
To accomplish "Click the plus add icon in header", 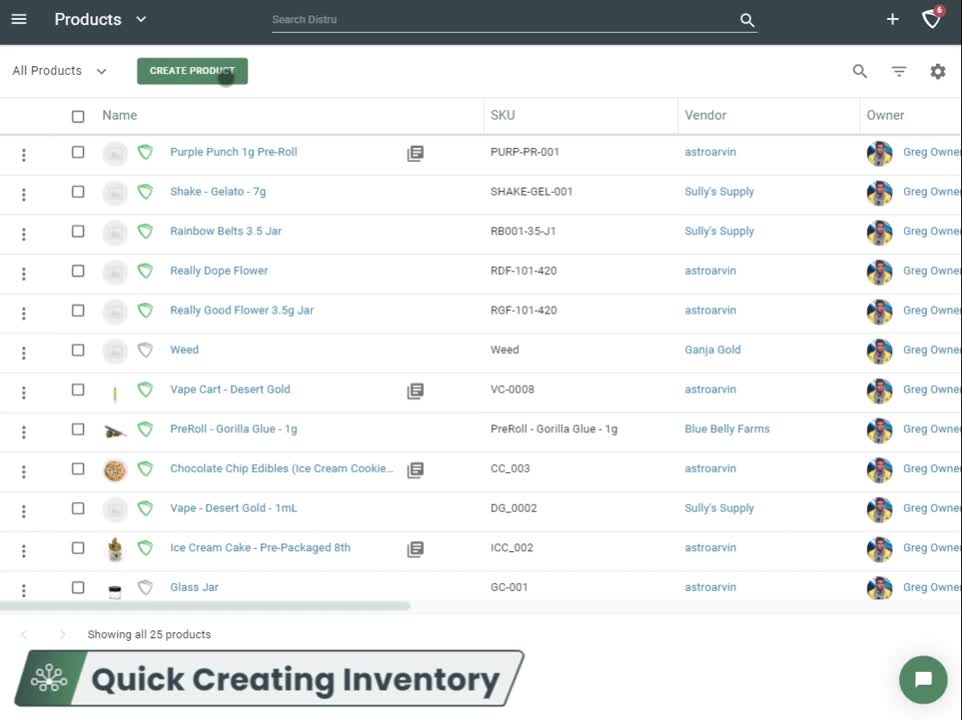I will coord(892,20).
